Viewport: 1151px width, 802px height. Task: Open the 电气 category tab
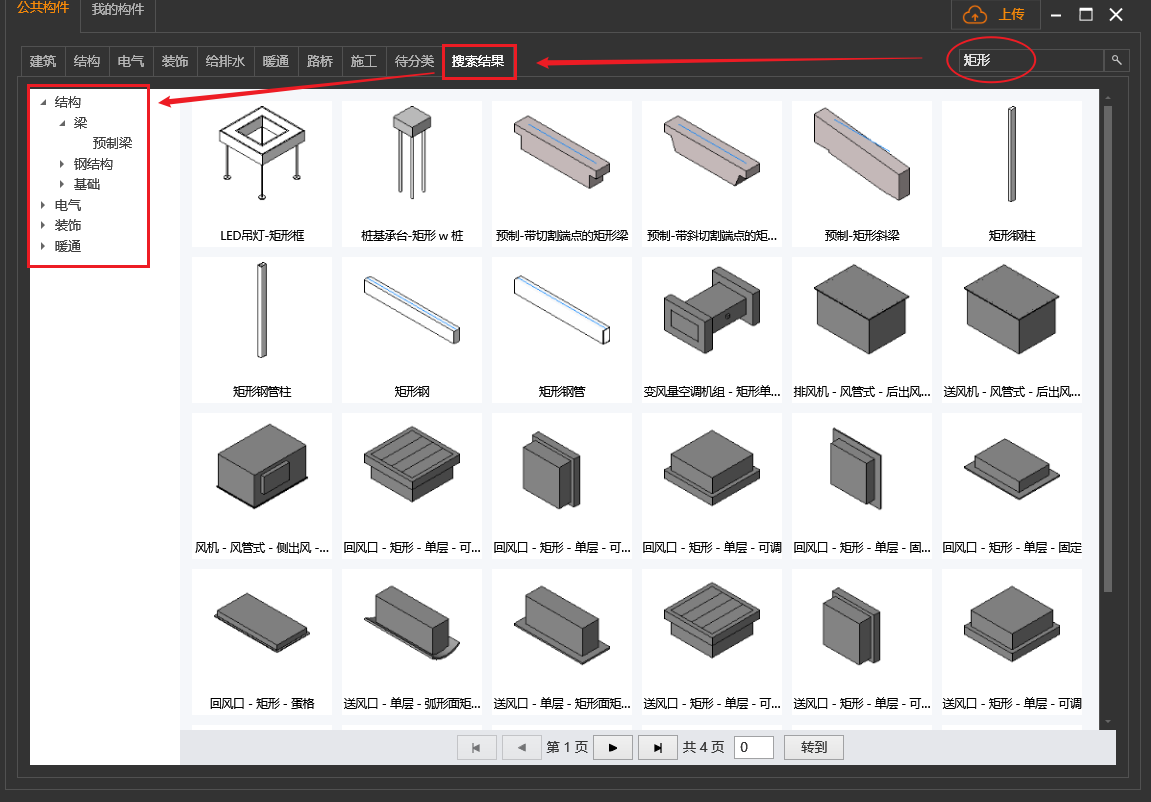[x=131, y=61]
